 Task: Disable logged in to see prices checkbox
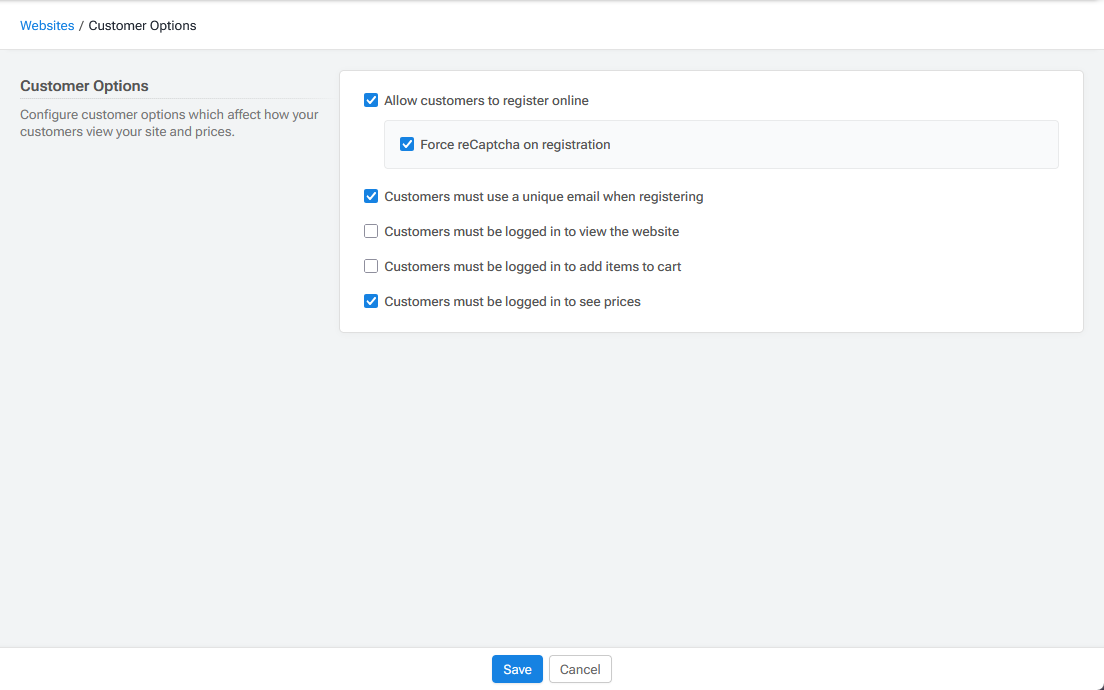[x=370, y=301]
